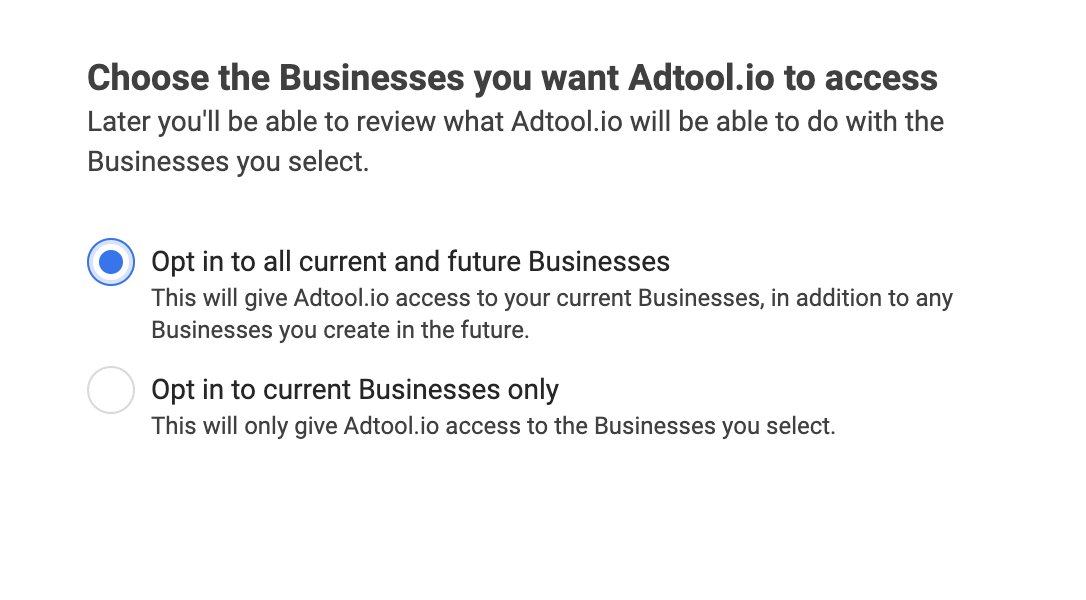Click the subtitle about reviewing Adtool.io permissions
Screen dimensions: 1086x600
coord(515,140)
